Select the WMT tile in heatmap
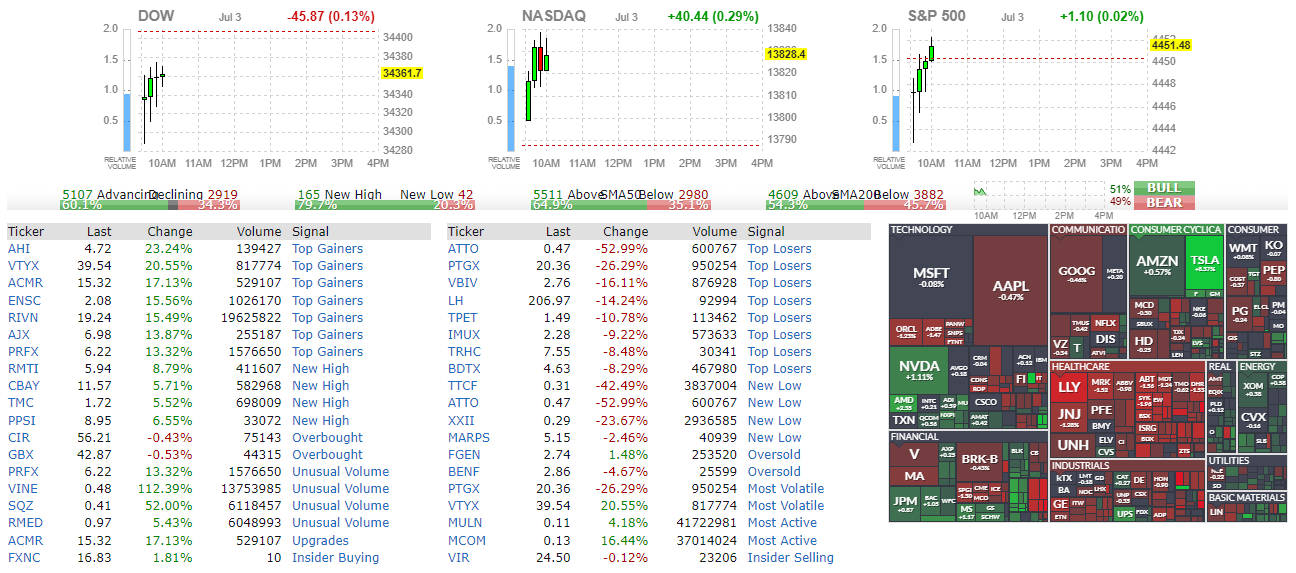The width and height of the screenshot is (1296, 573). 1243,250
